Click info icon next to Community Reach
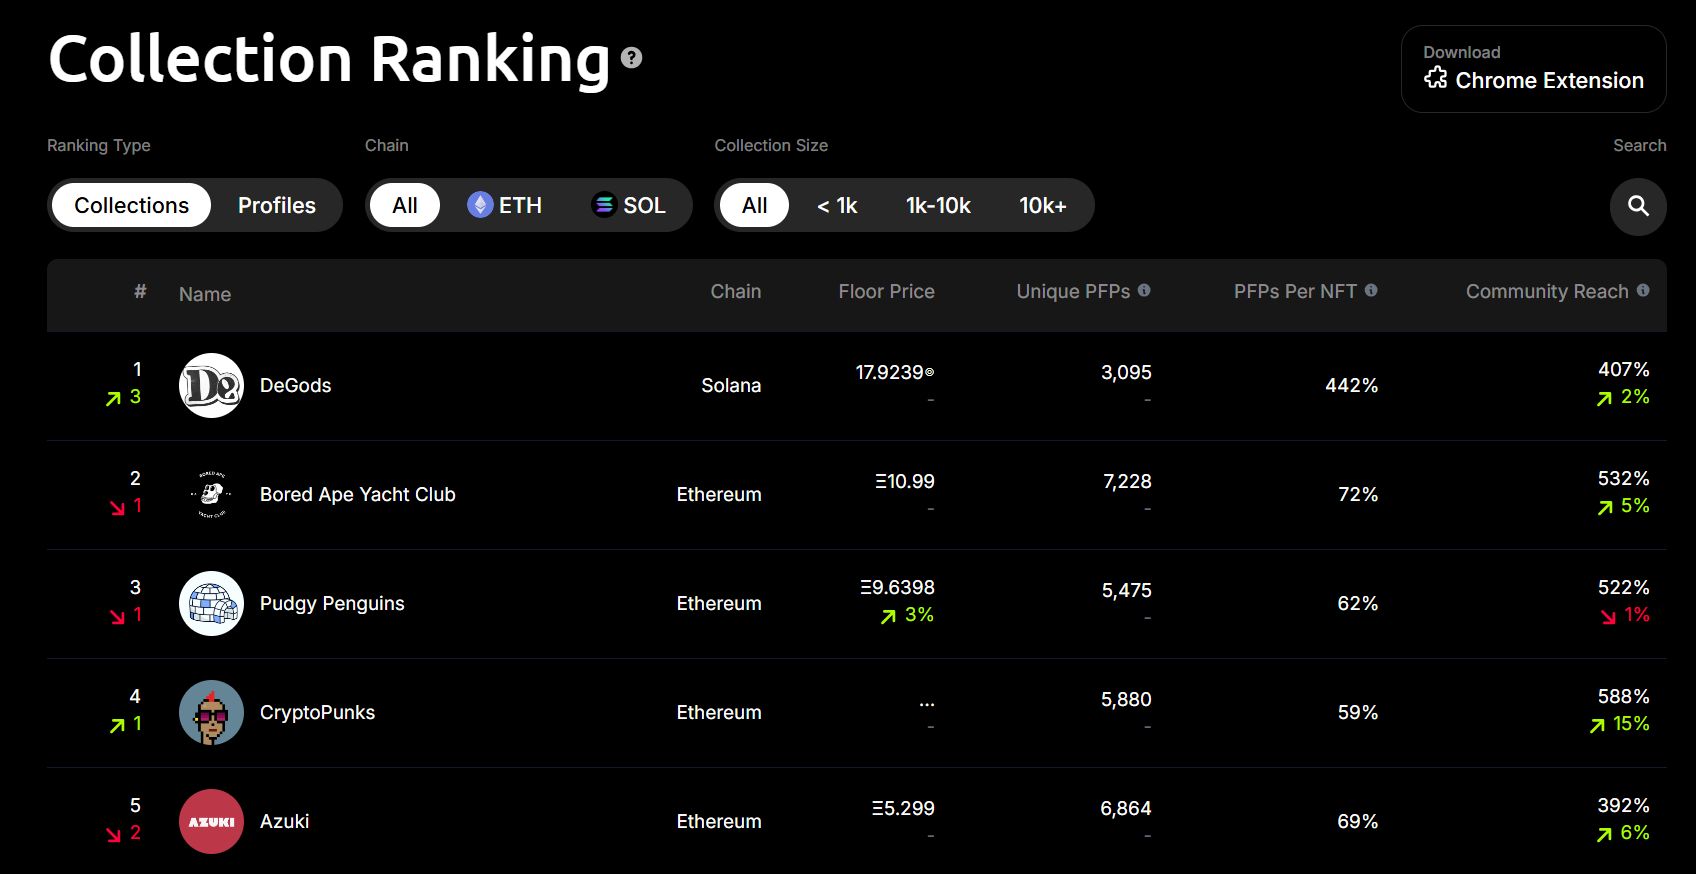 click(x=1643, y=290)
